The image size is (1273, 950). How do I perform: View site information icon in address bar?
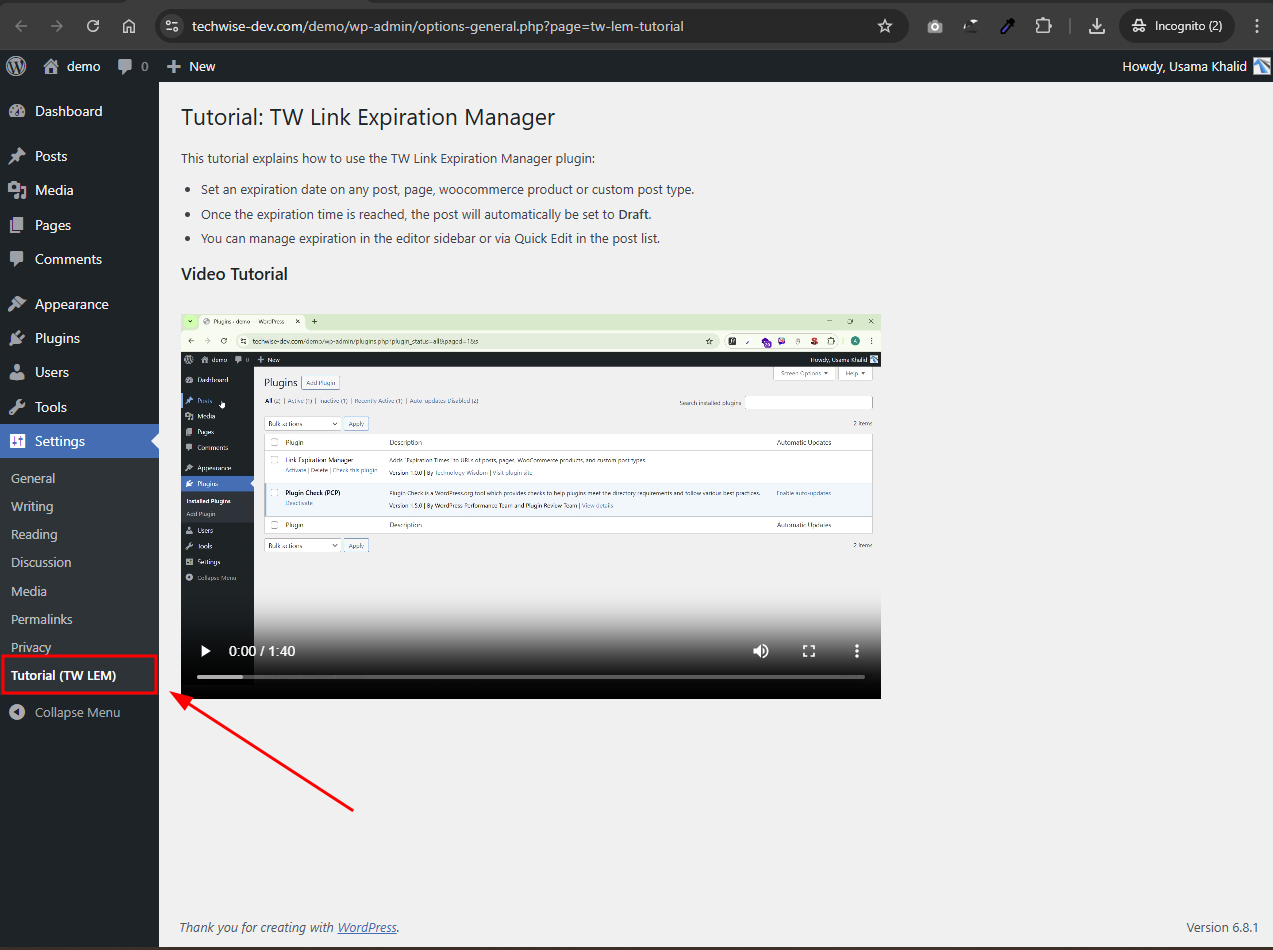[x=172, y=26]
